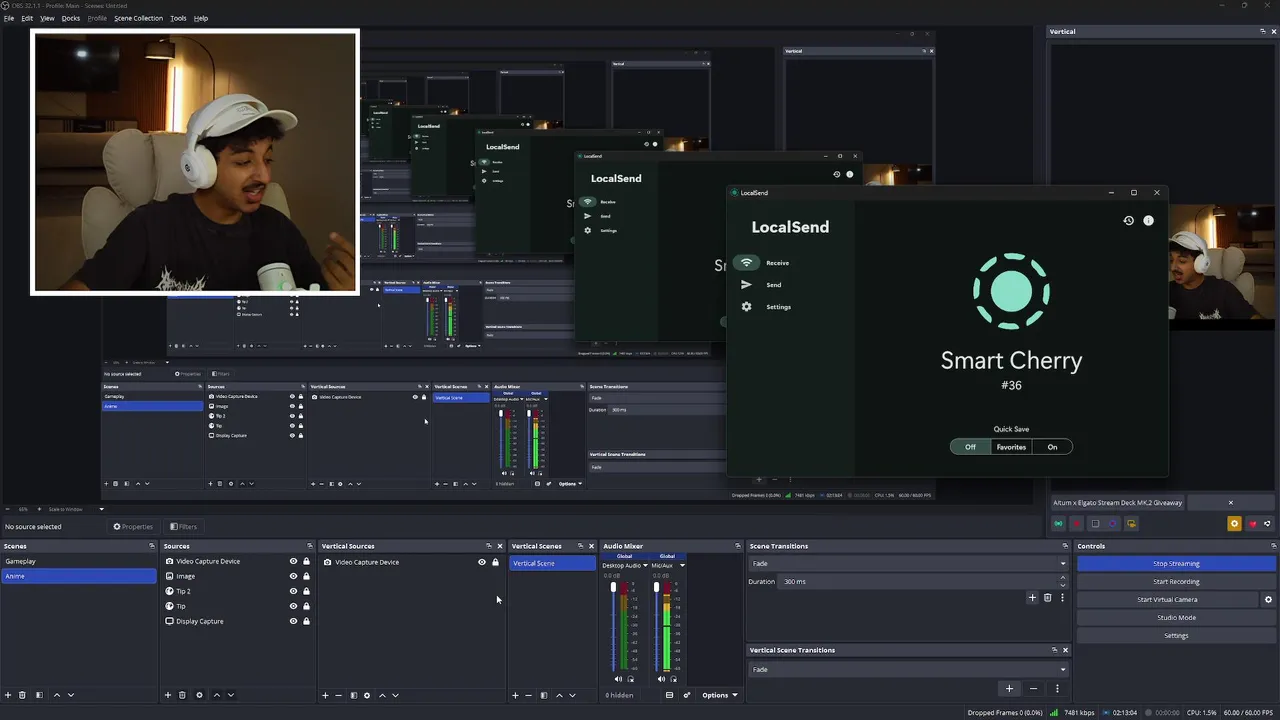This screenshot has height=720, width=1280.
Task: Move source down in Sources panel
Action: point(230,695)
